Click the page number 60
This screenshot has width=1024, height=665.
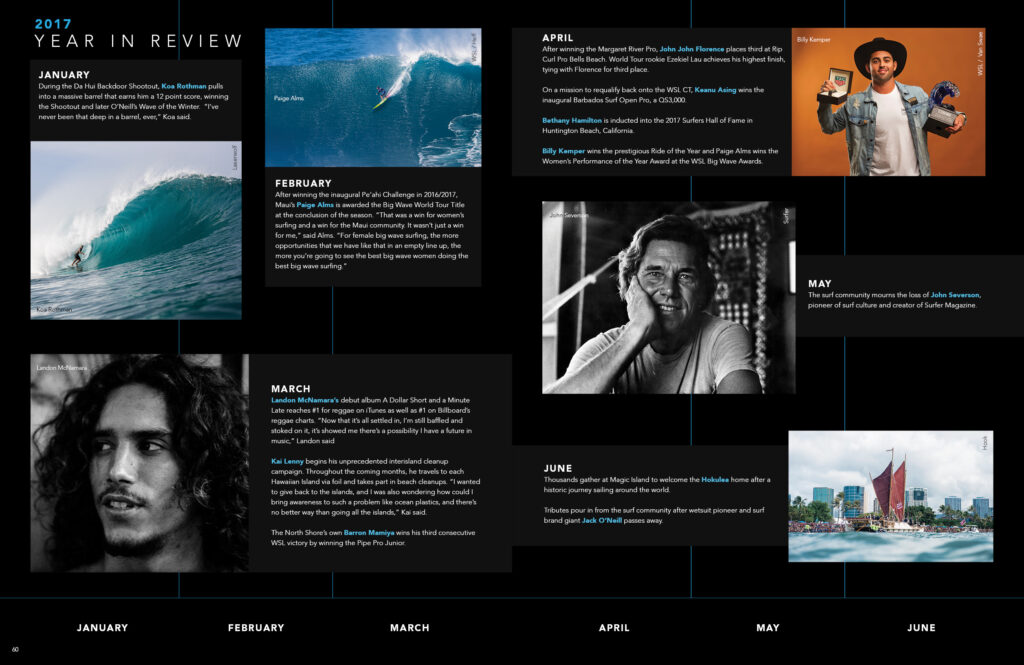pos(15,649)
